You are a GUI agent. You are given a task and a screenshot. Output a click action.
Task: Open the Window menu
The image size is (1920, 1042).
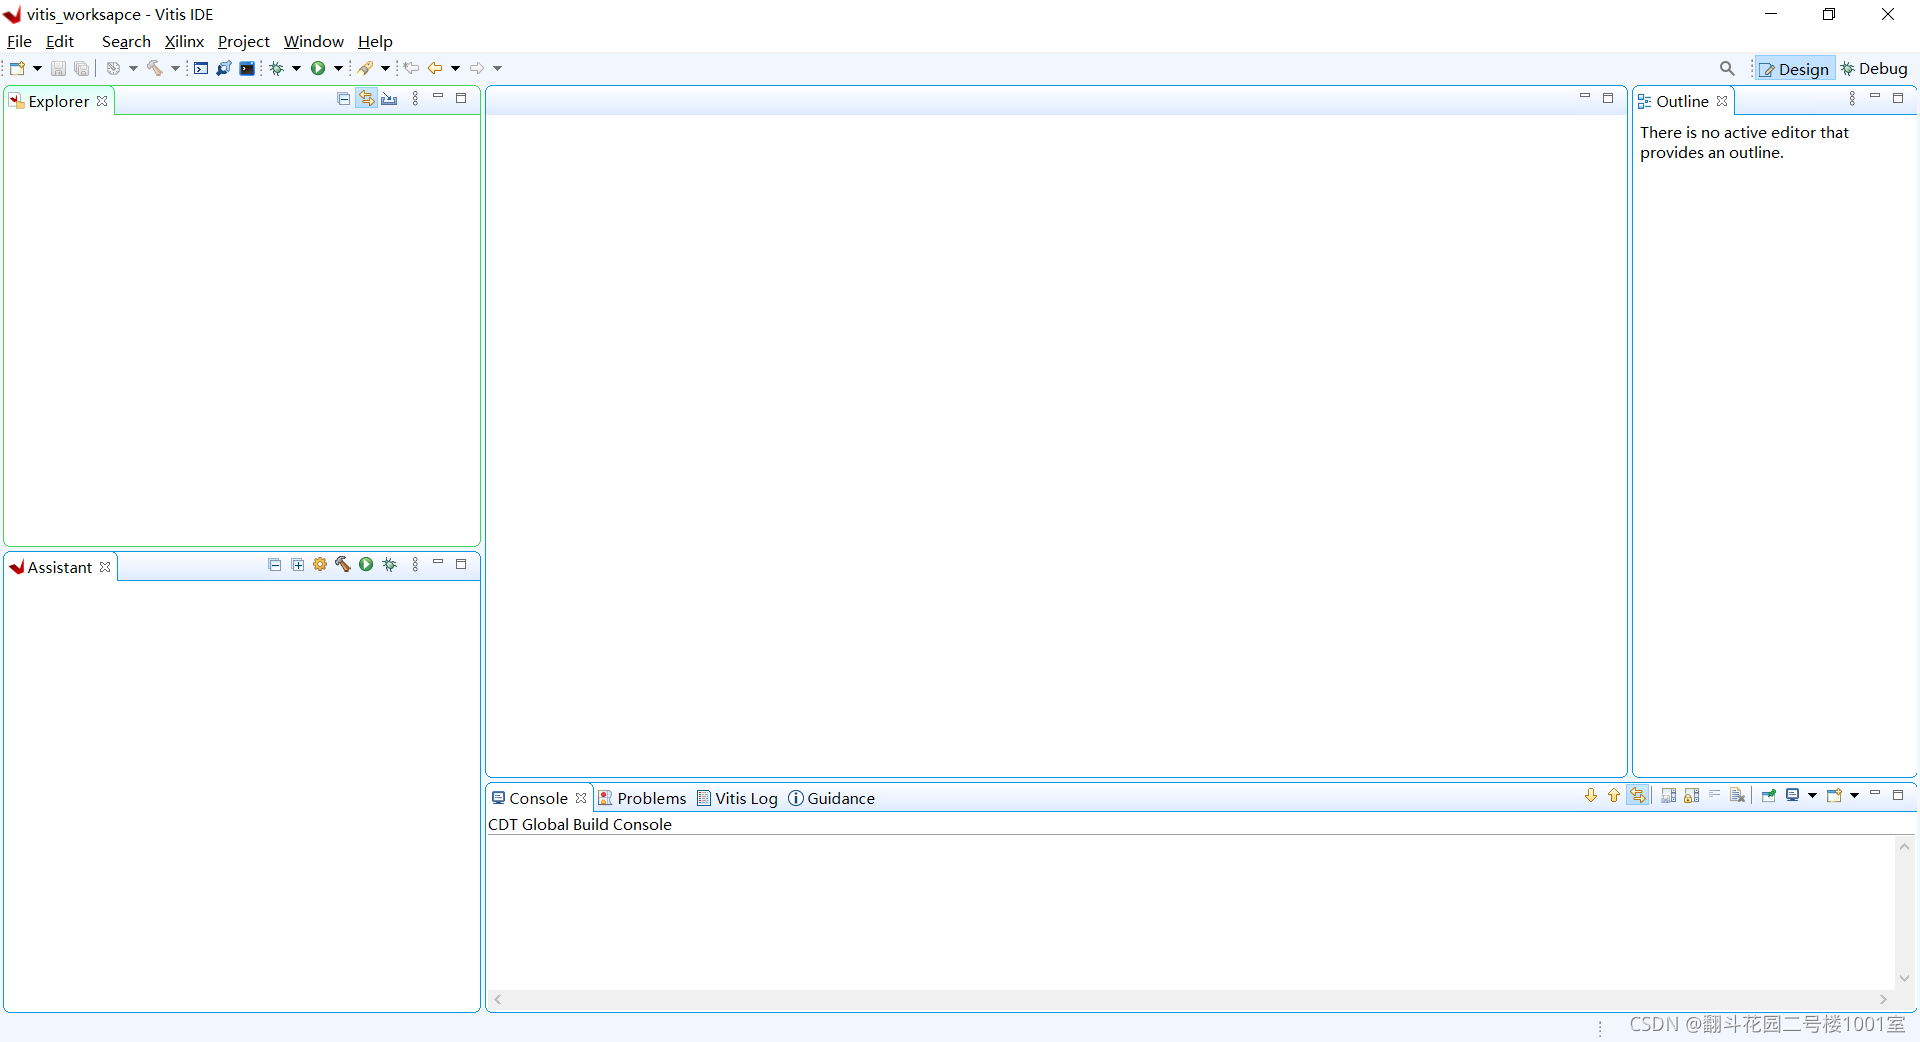point(313,41)
